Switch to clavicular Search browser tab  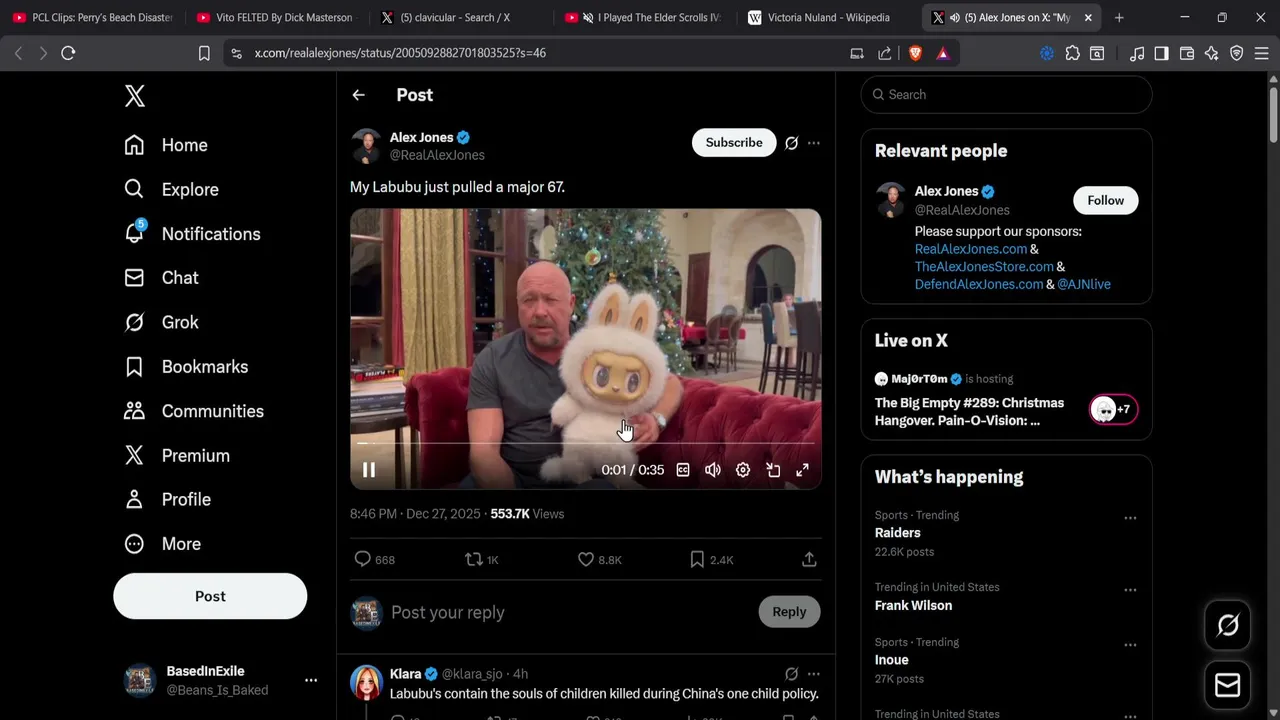coord(458,18)
